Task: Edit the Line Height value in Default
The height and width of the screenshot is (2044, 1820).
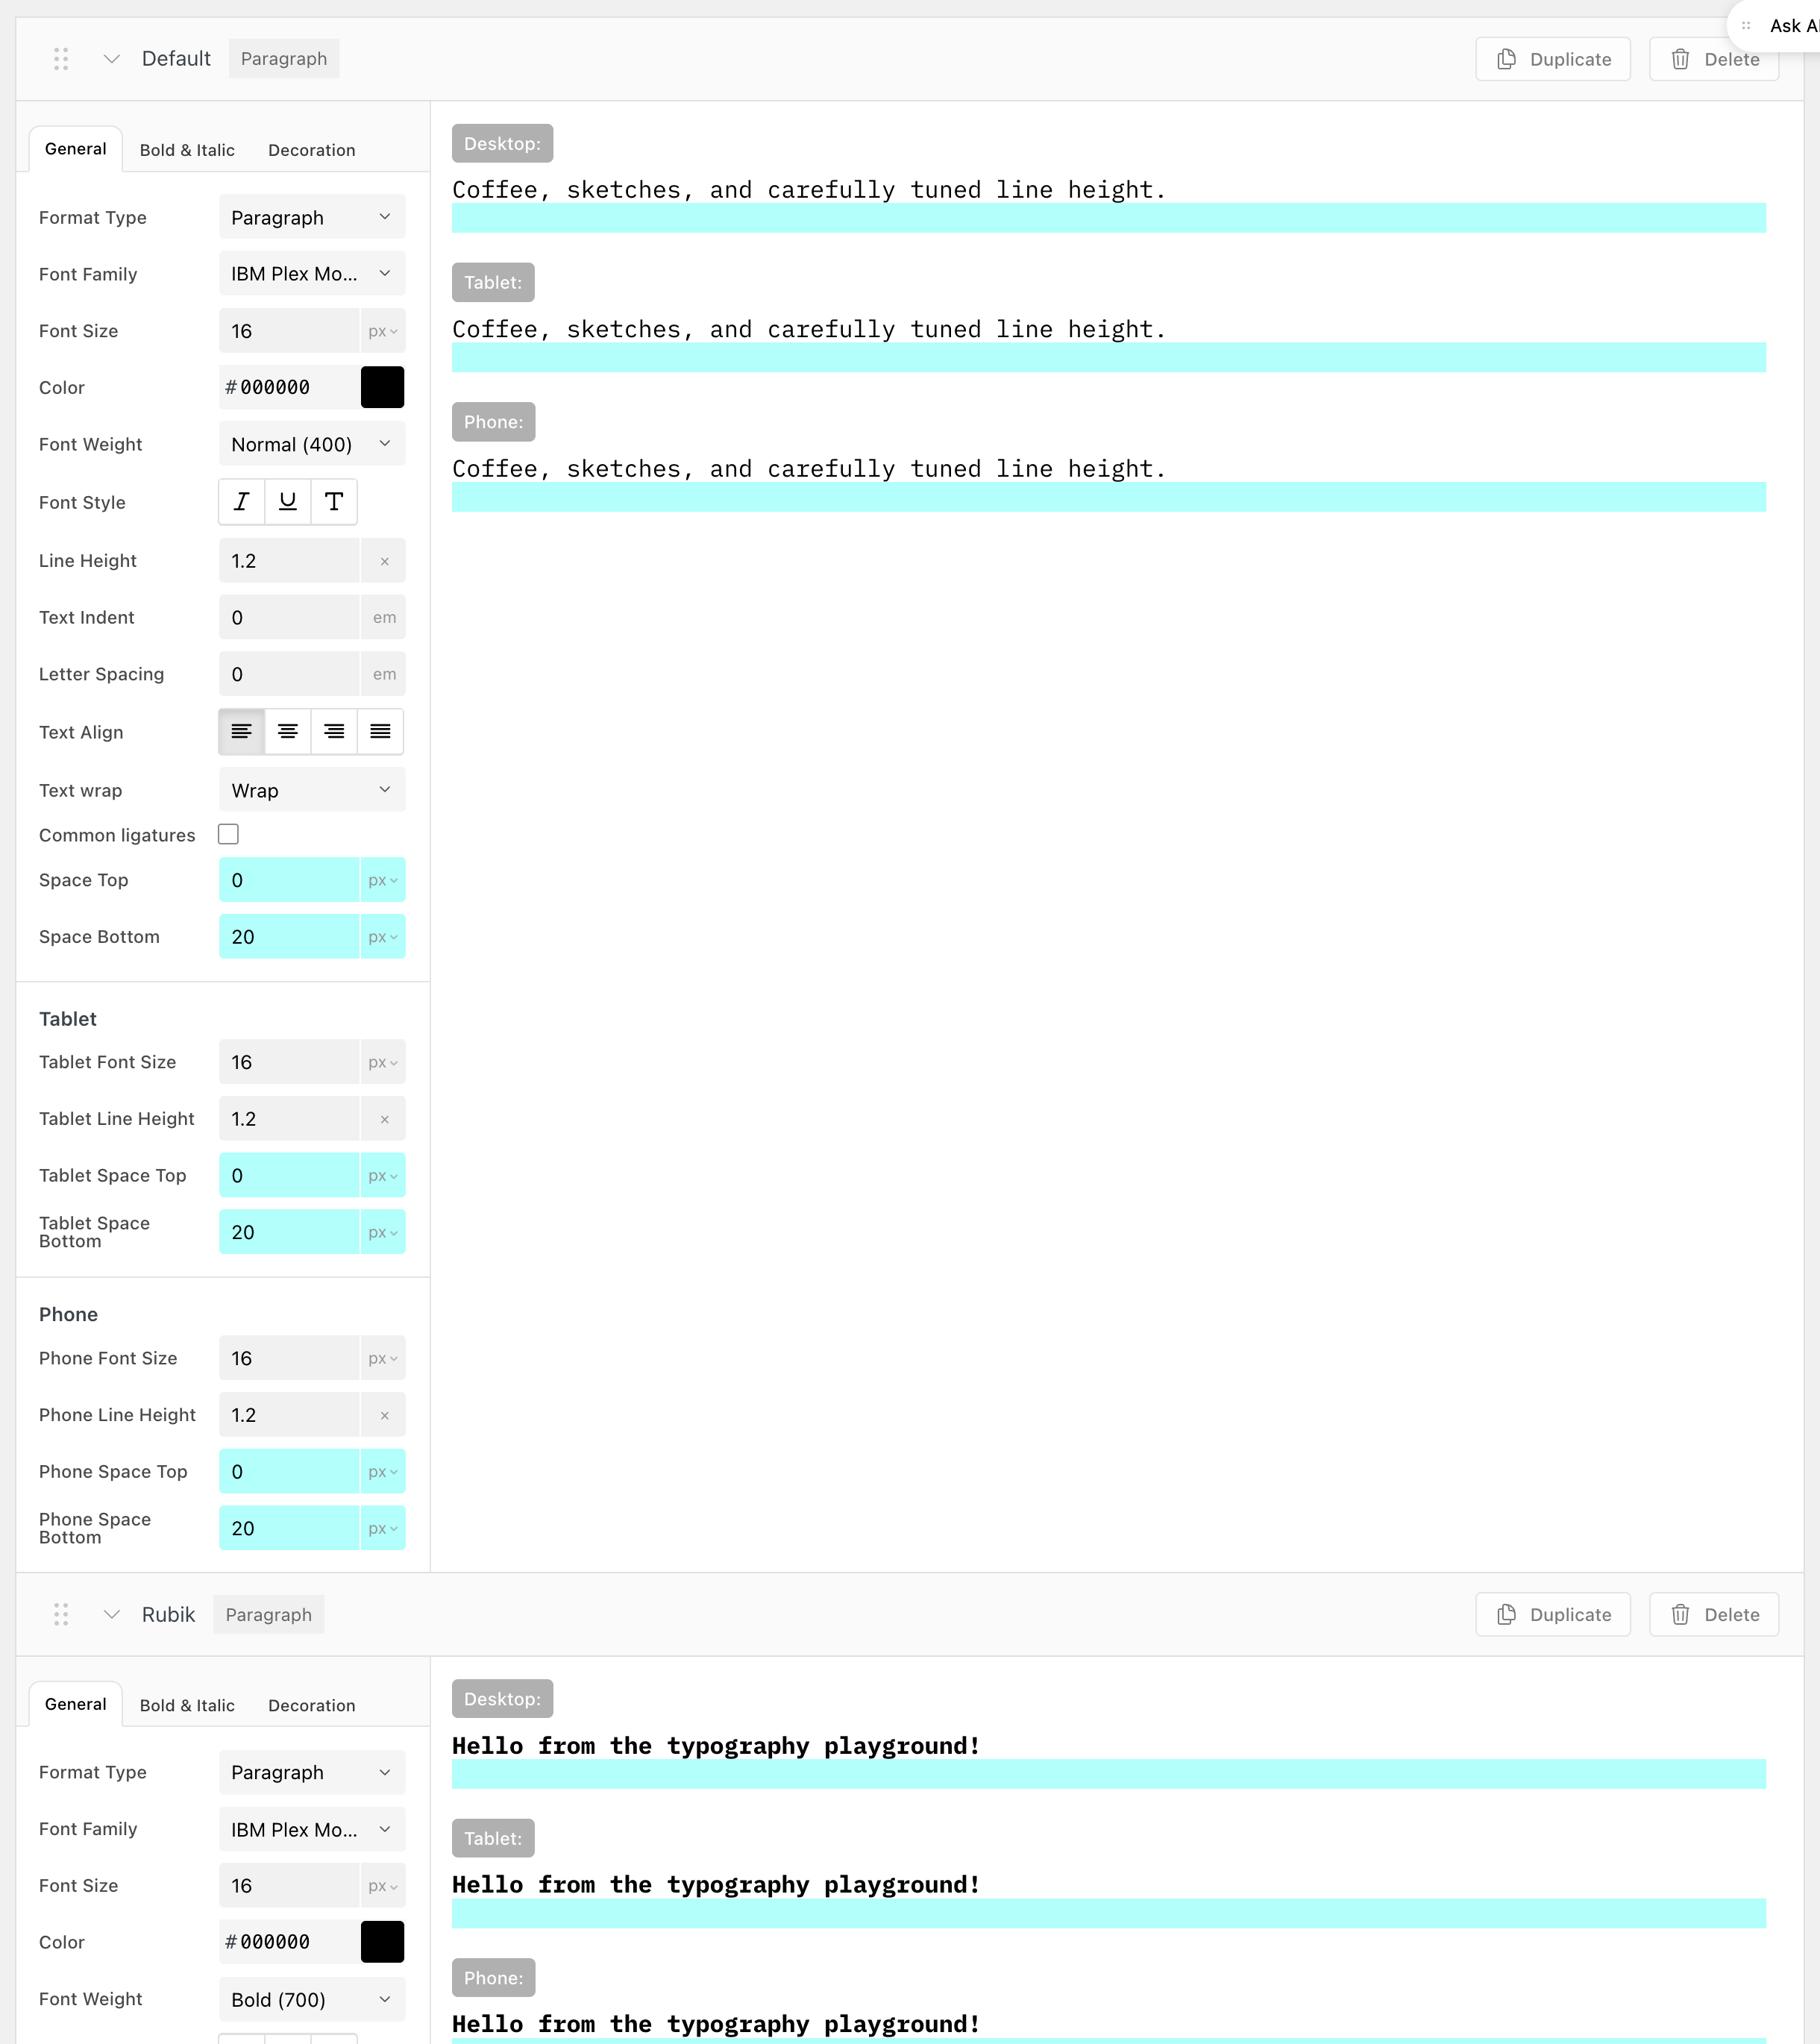Action: tap(289, 561)
